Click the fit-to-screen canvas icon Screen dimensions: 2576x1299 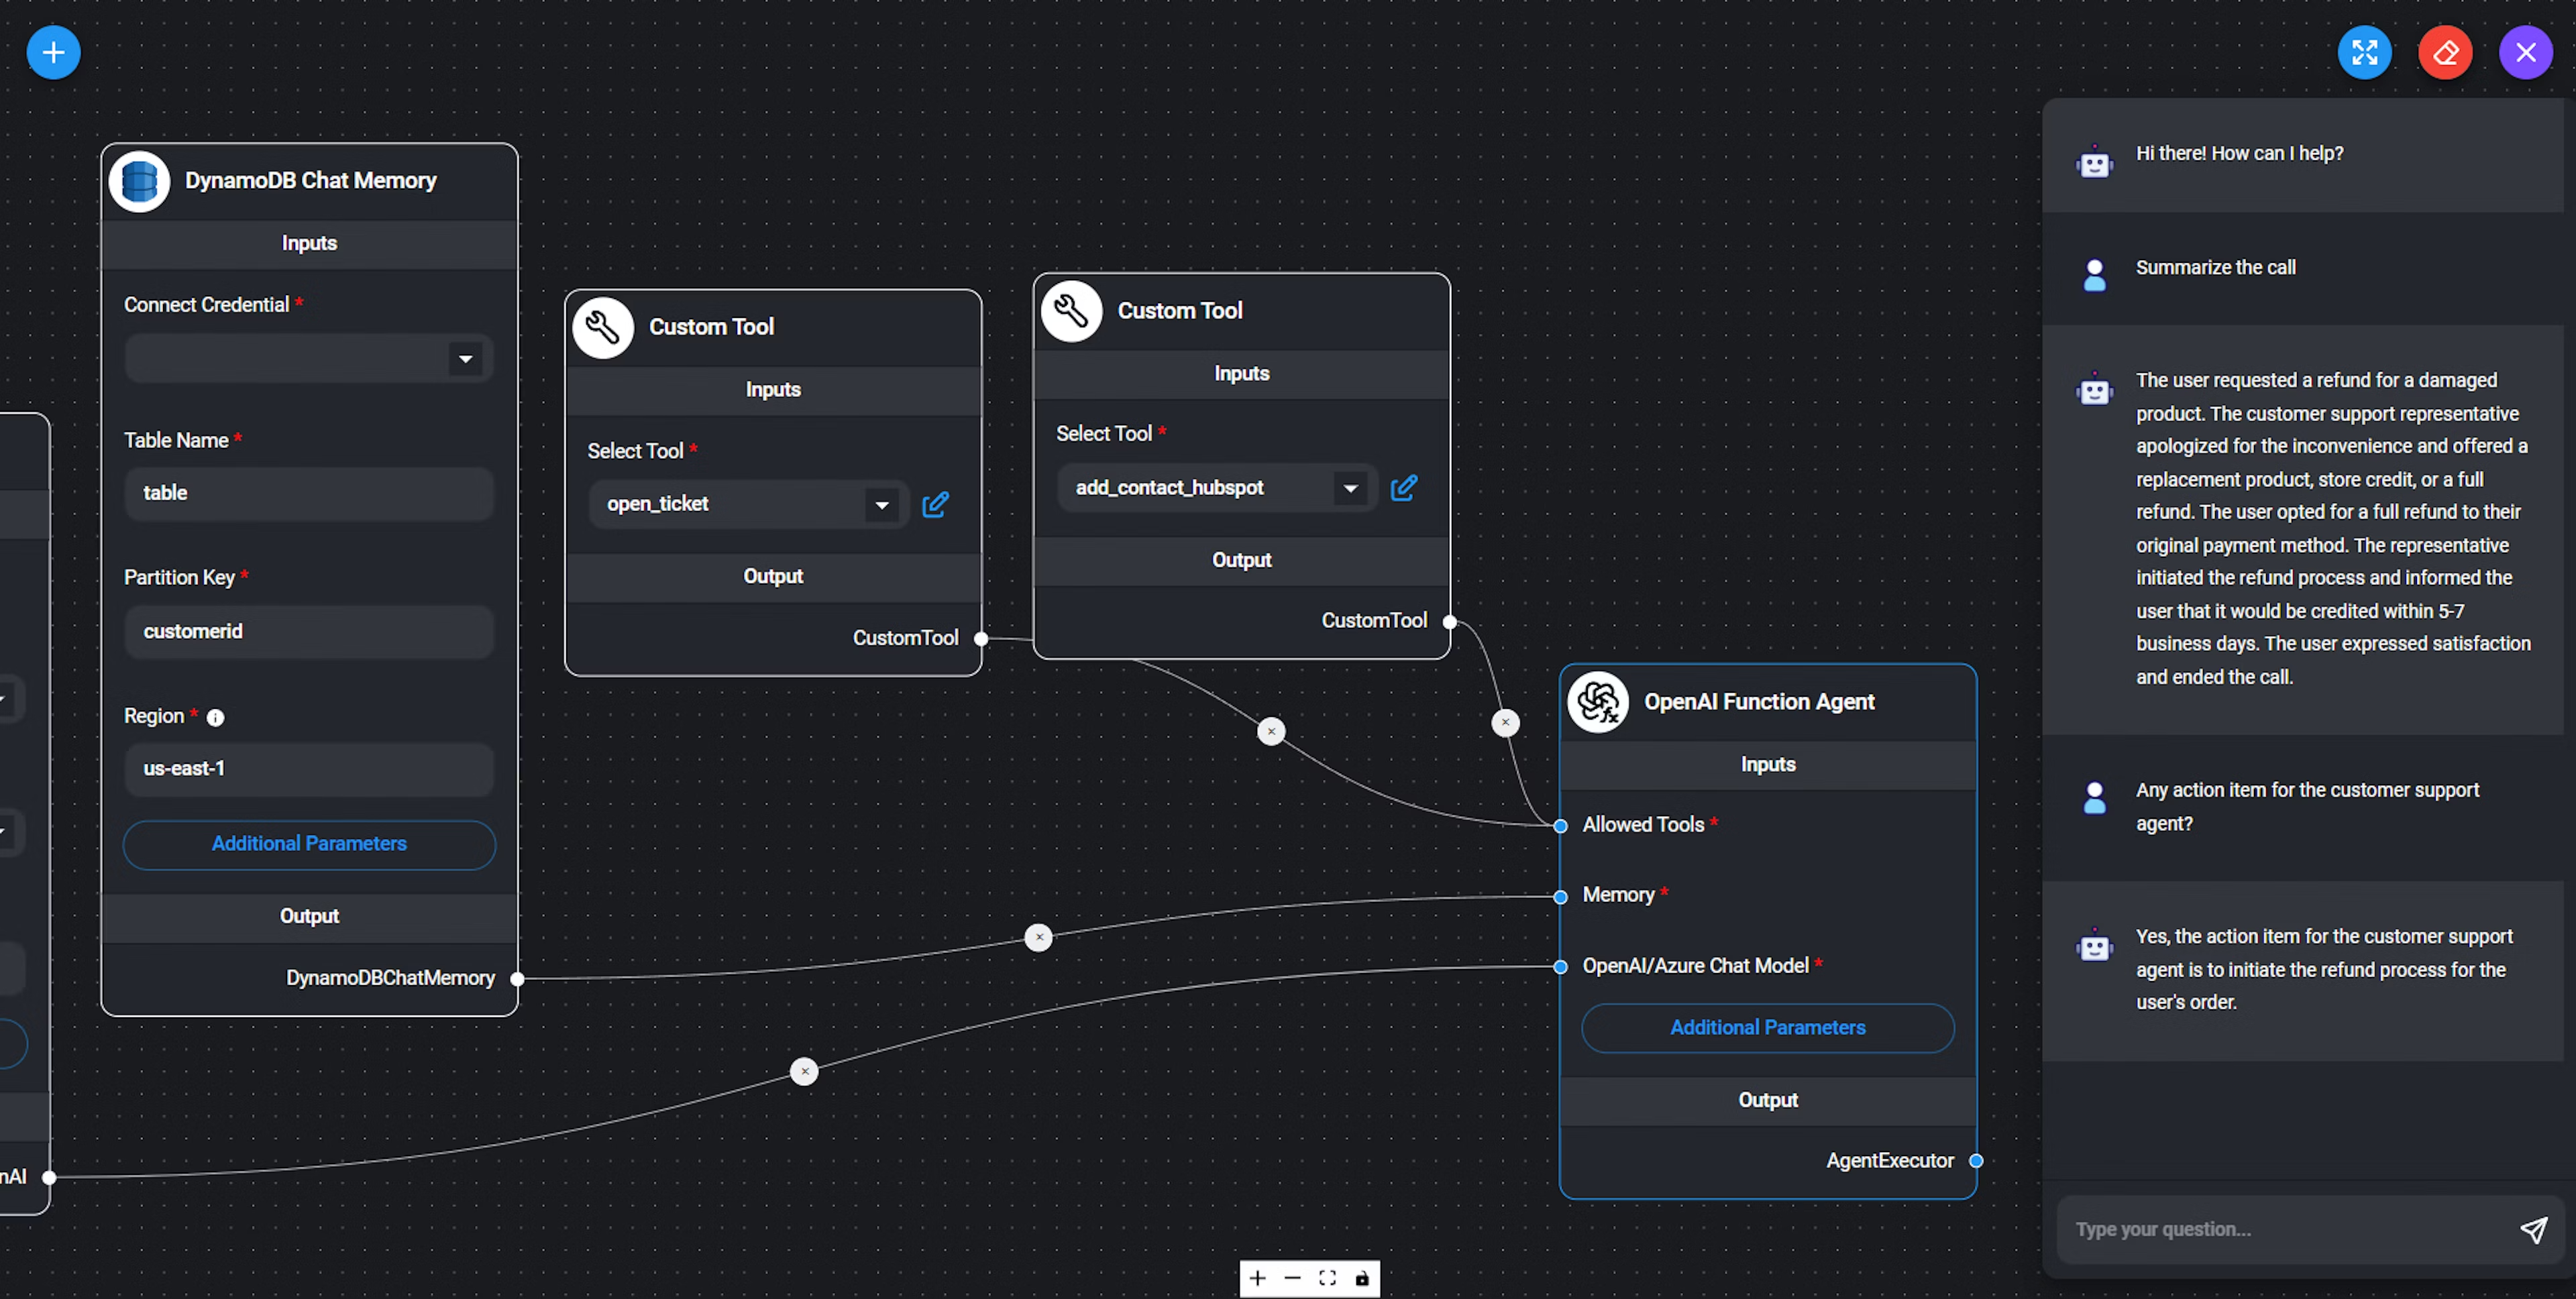coord(1327,1278)
